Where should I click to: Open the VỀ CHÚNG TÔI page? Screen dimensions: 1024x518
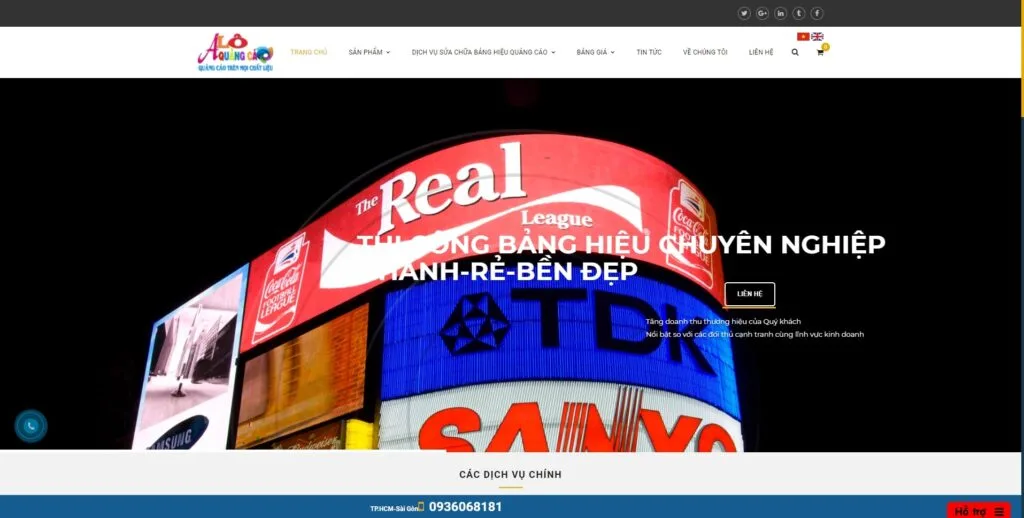tap(705, 52)
